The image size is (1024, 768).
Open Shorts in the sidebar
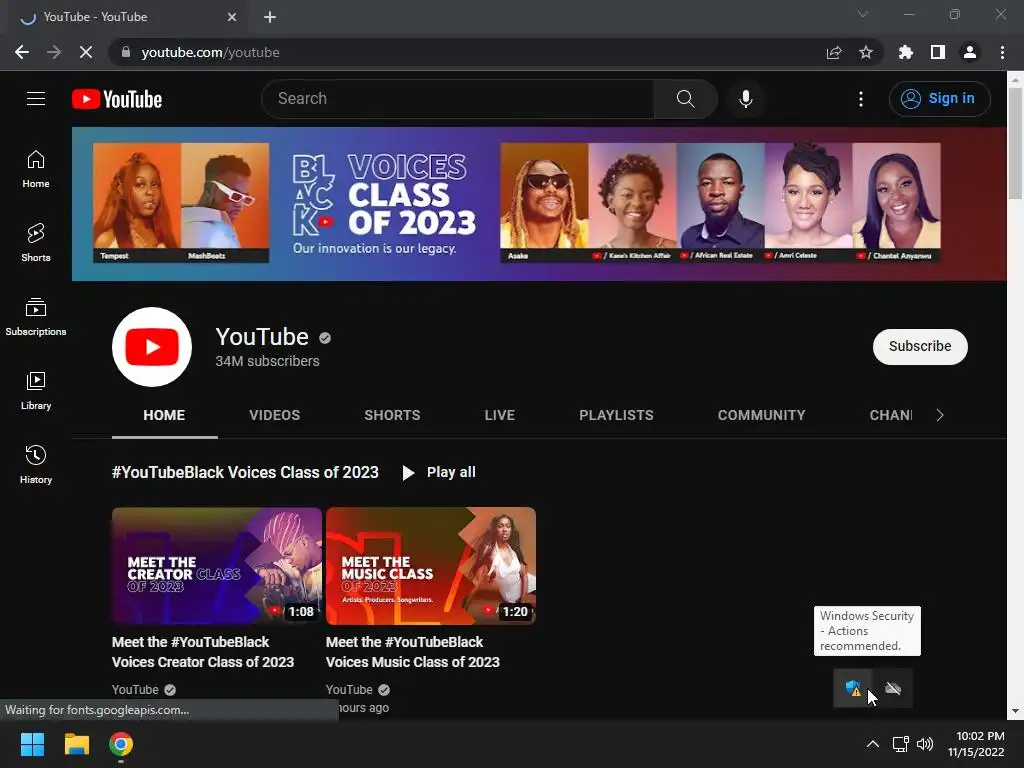click(36, 243)
